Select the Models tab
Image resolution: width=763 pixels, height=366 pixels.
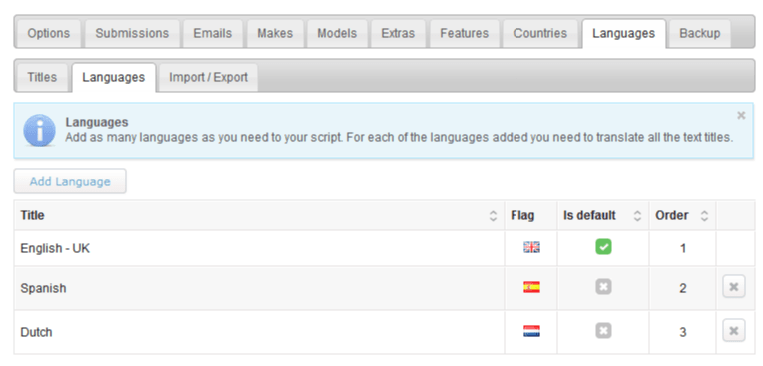point(337,34)
